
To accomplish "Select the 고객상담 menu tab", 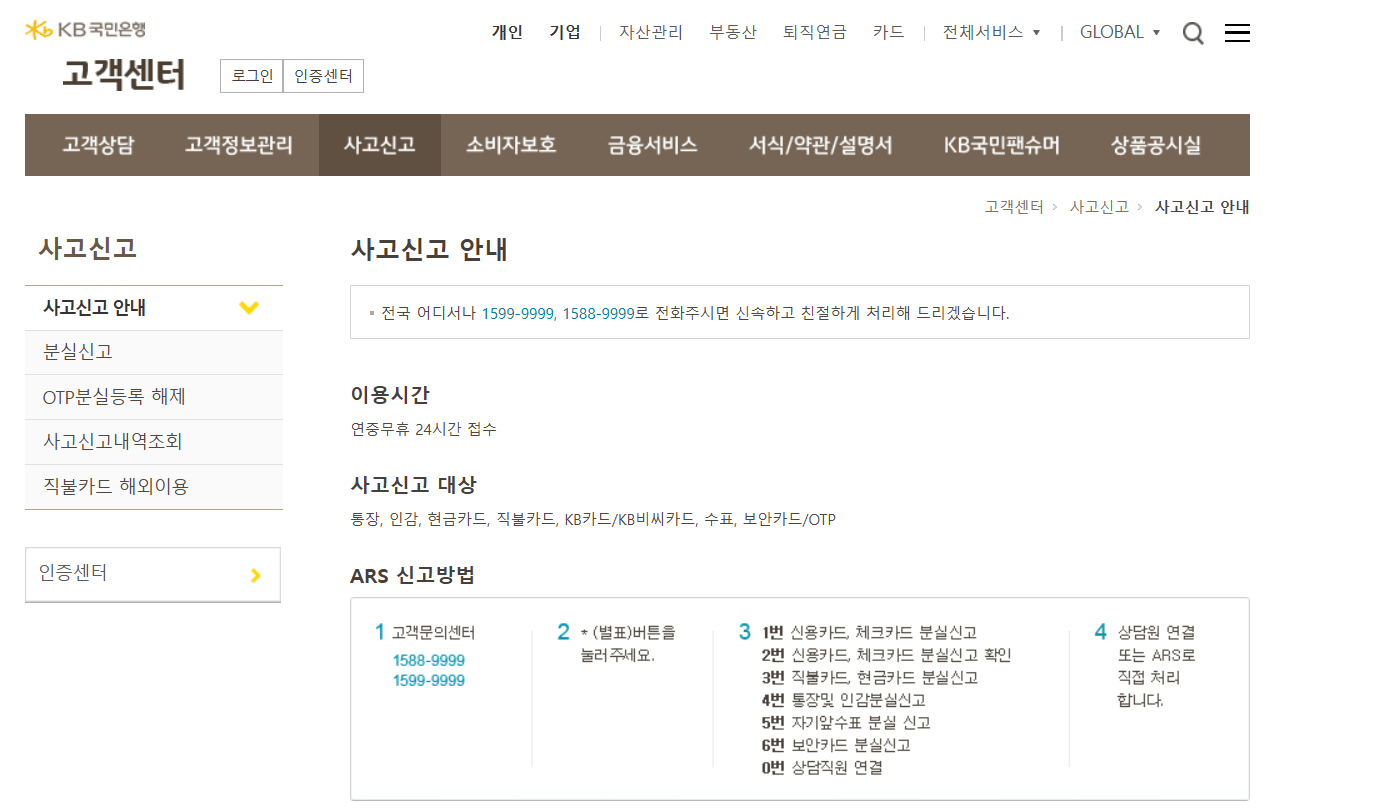I will [x=98, y=145].
